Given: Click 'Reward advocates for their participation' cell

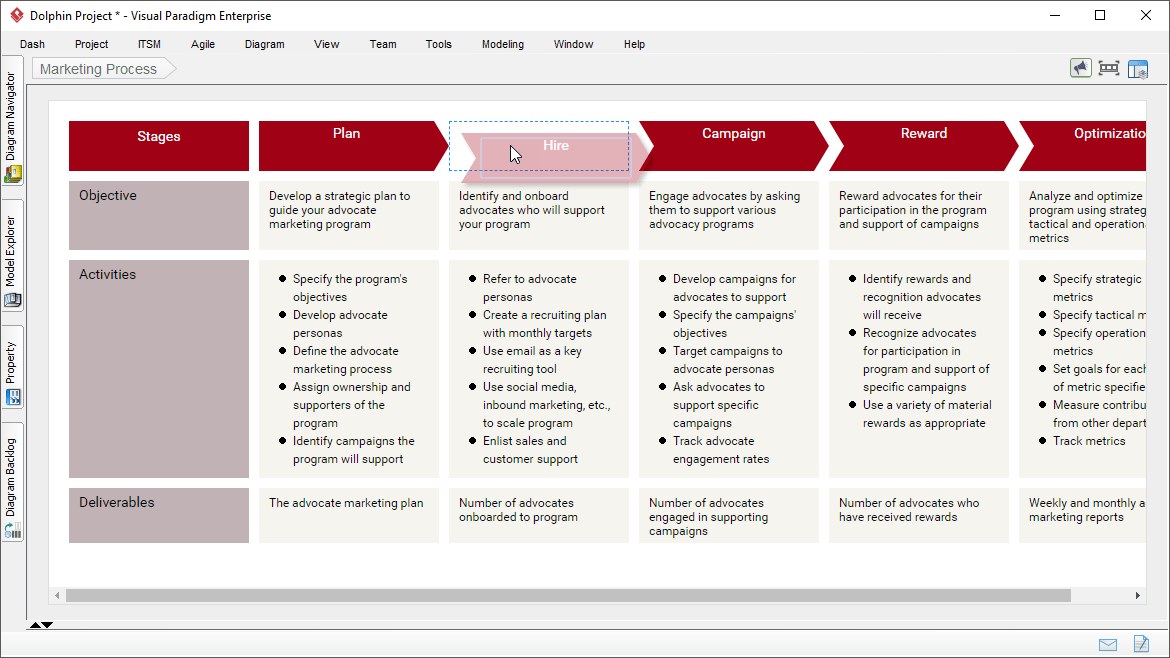Looking at the screenshot, I should tap(919, 215).
